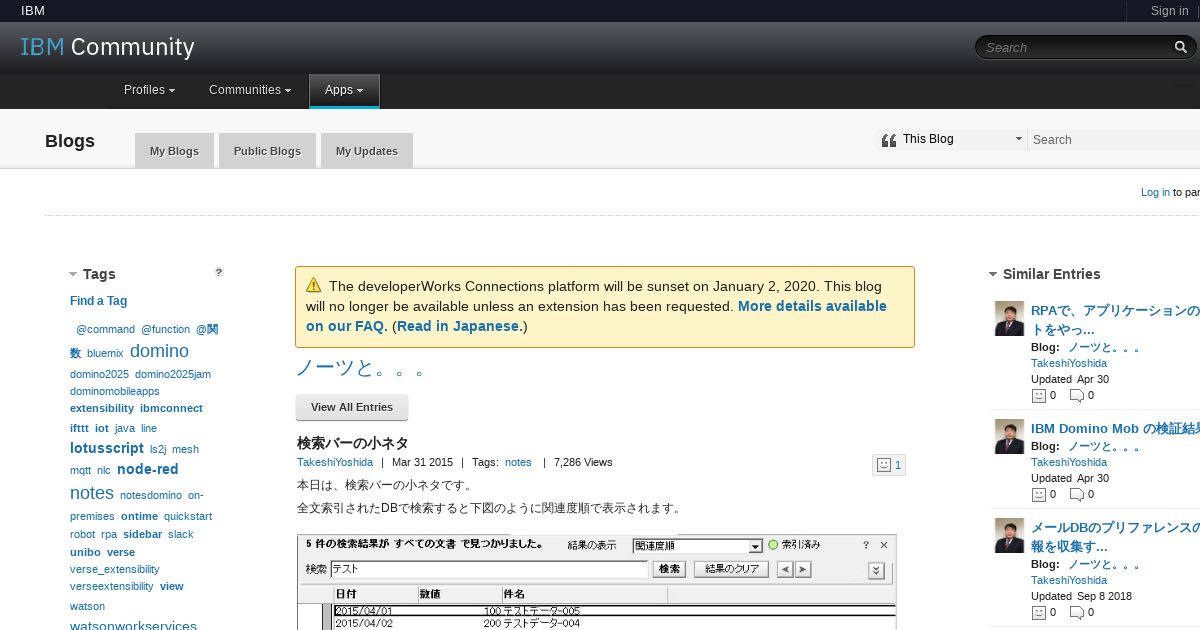This screenshot has width=1200, height=630.
Task: Click the quote icon beside This Blog
Action: click(x=888, y=140)
